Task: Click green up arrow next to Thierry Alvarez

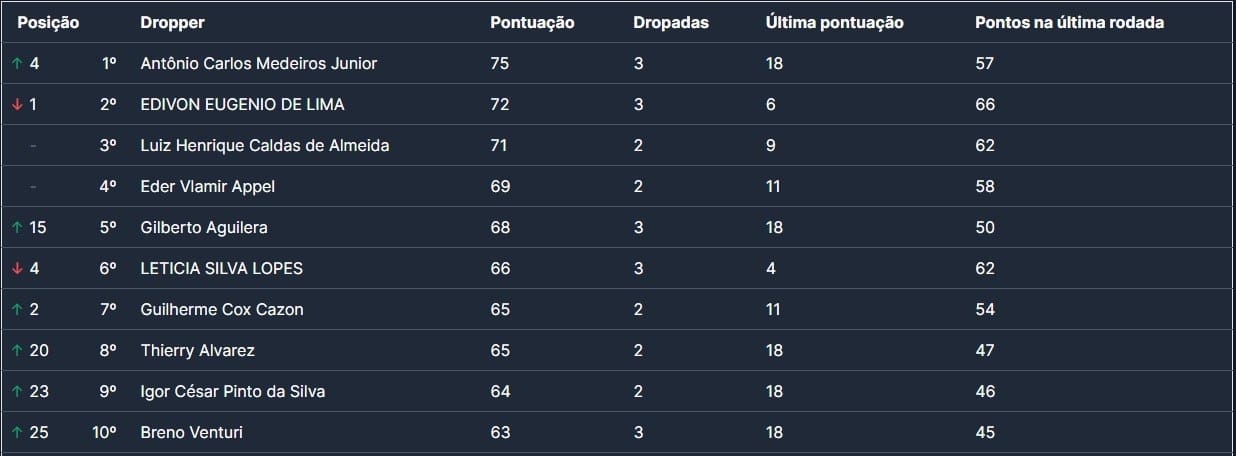Action: [x=17, y=350]
